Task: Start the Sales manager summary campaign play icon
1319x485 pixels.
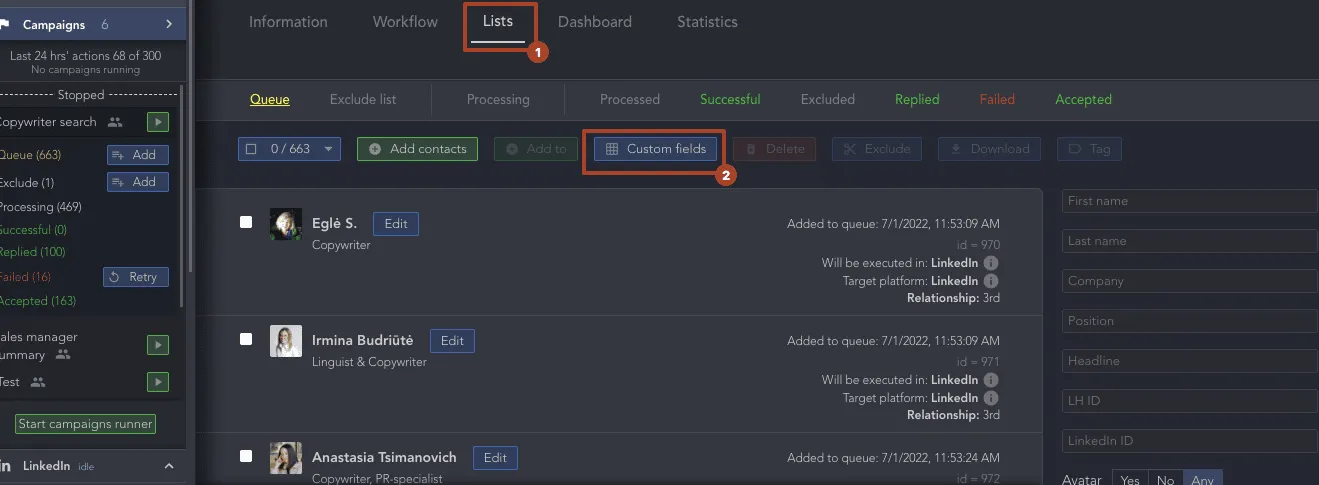Action: tap(158, 345)
